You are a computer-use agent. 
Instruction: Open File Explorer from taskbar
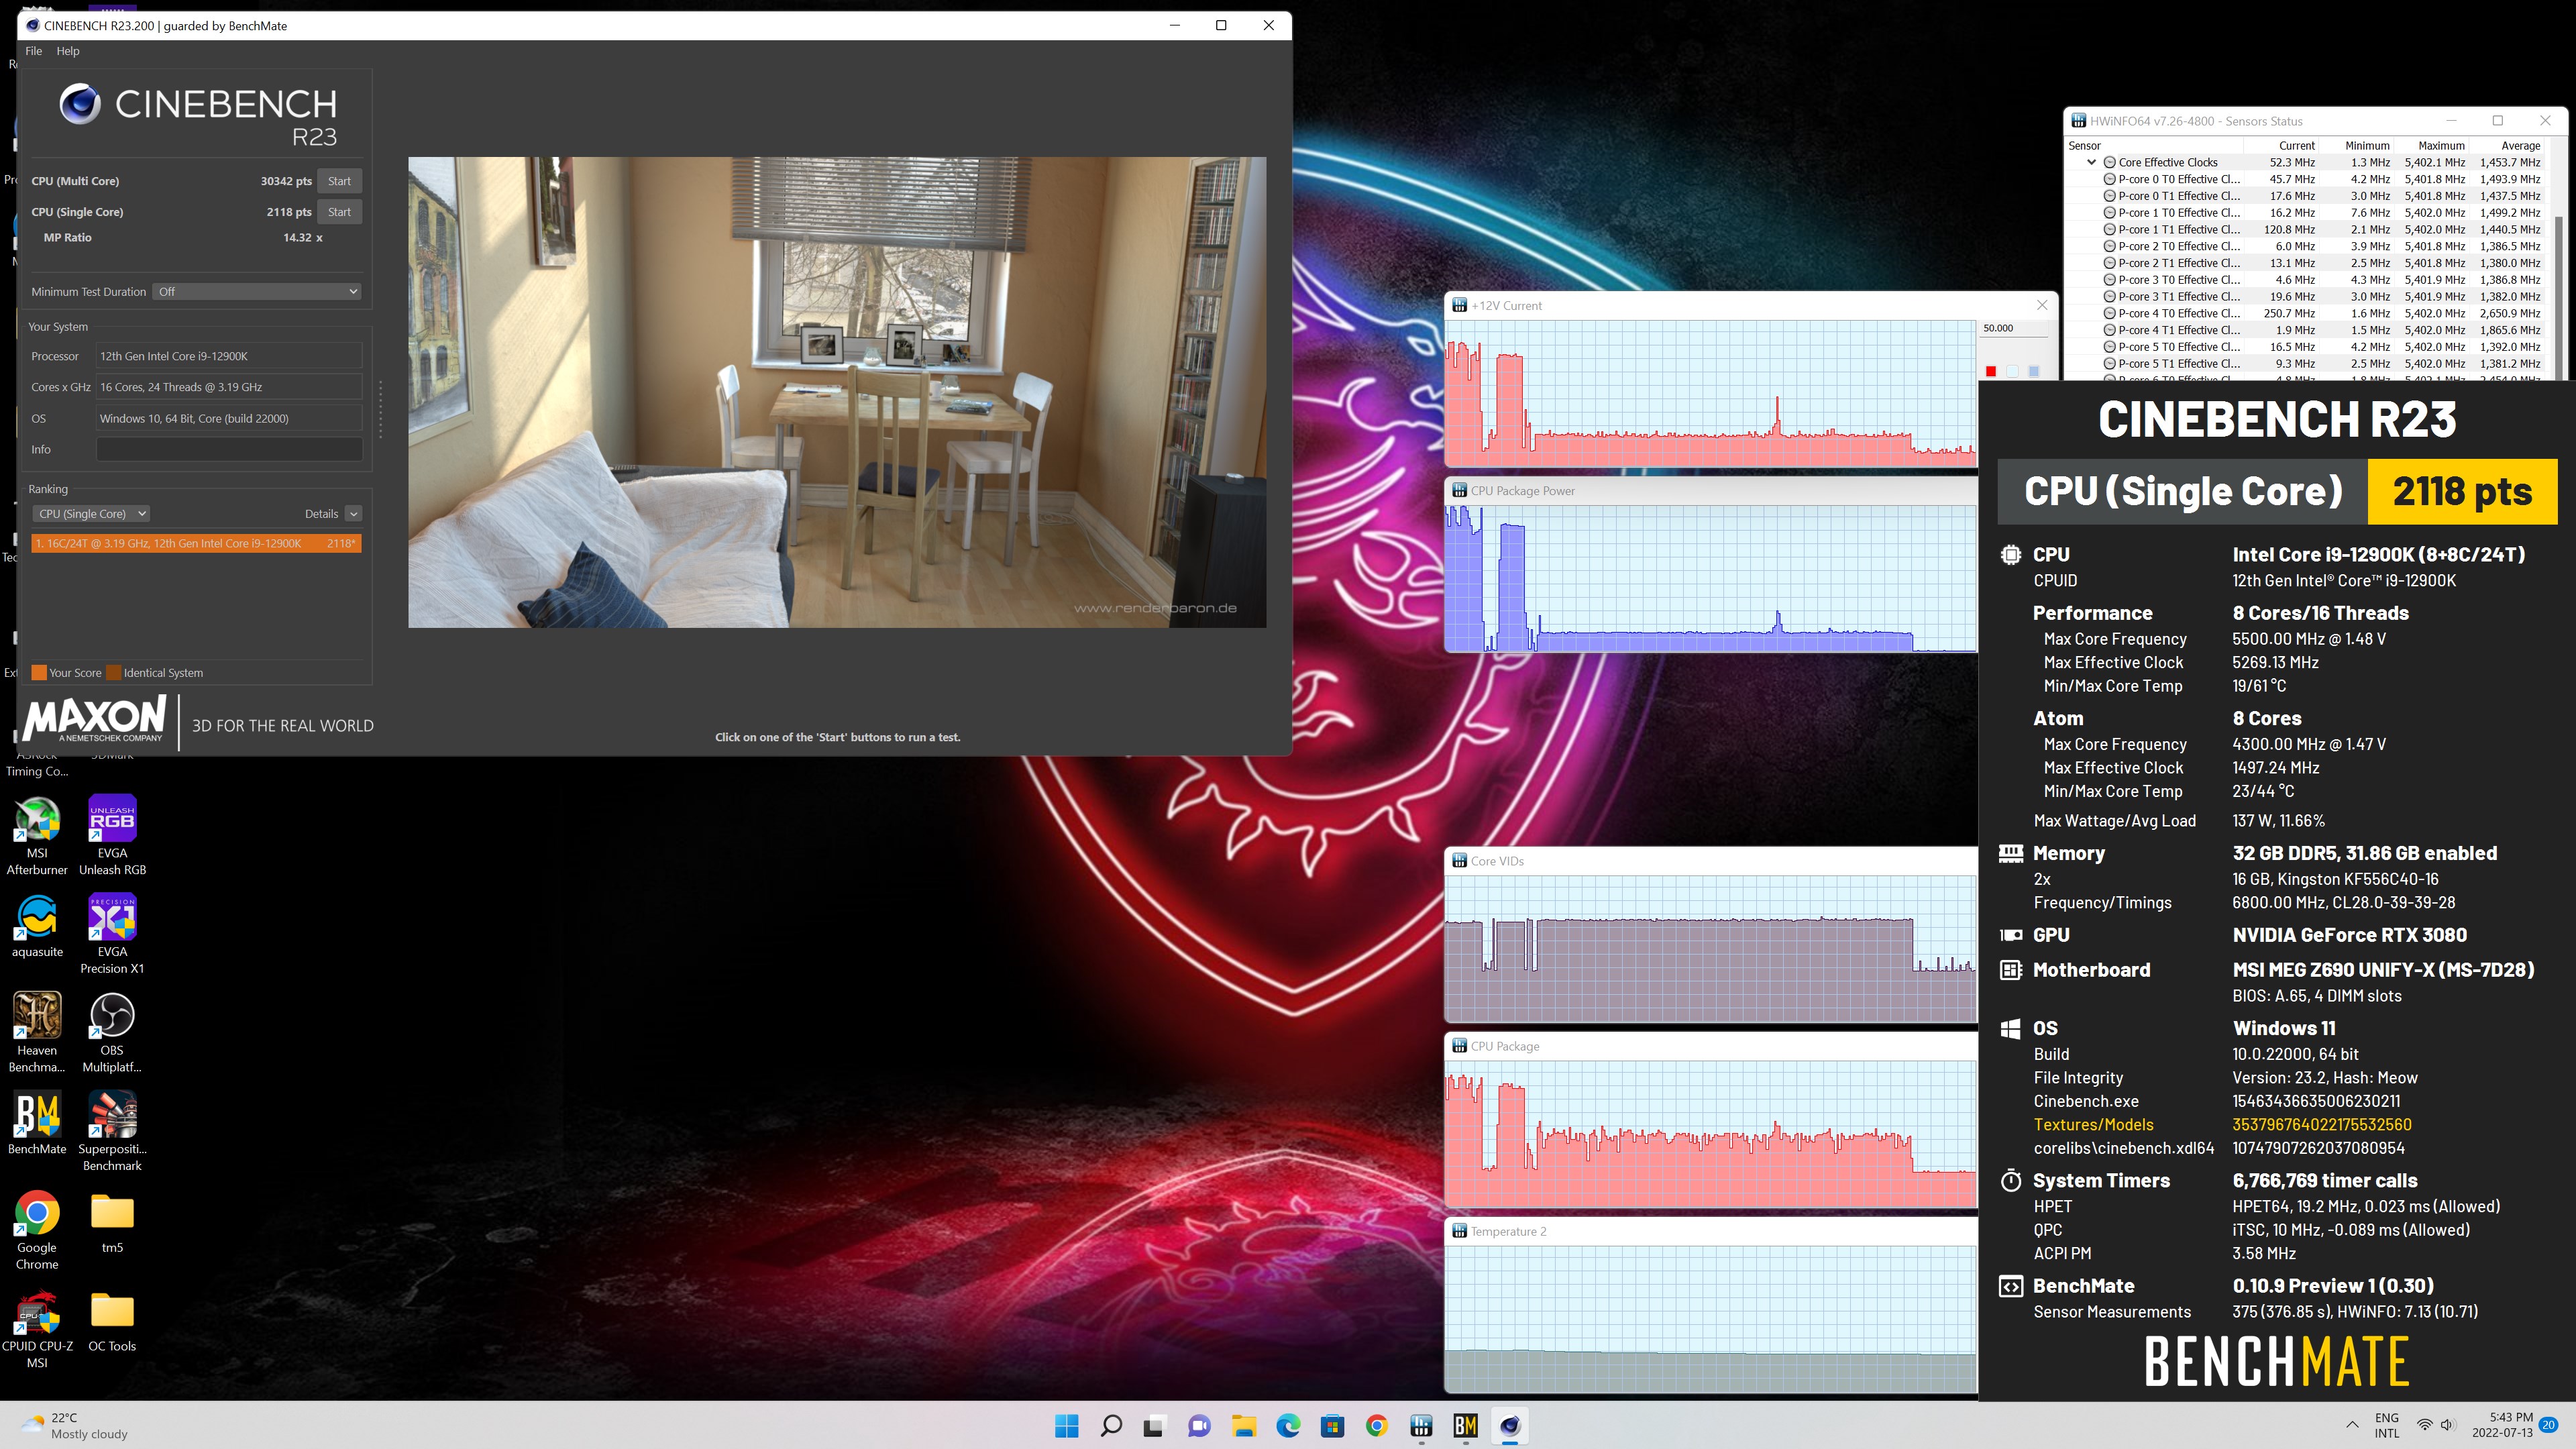click(x=1244, y=1426)
